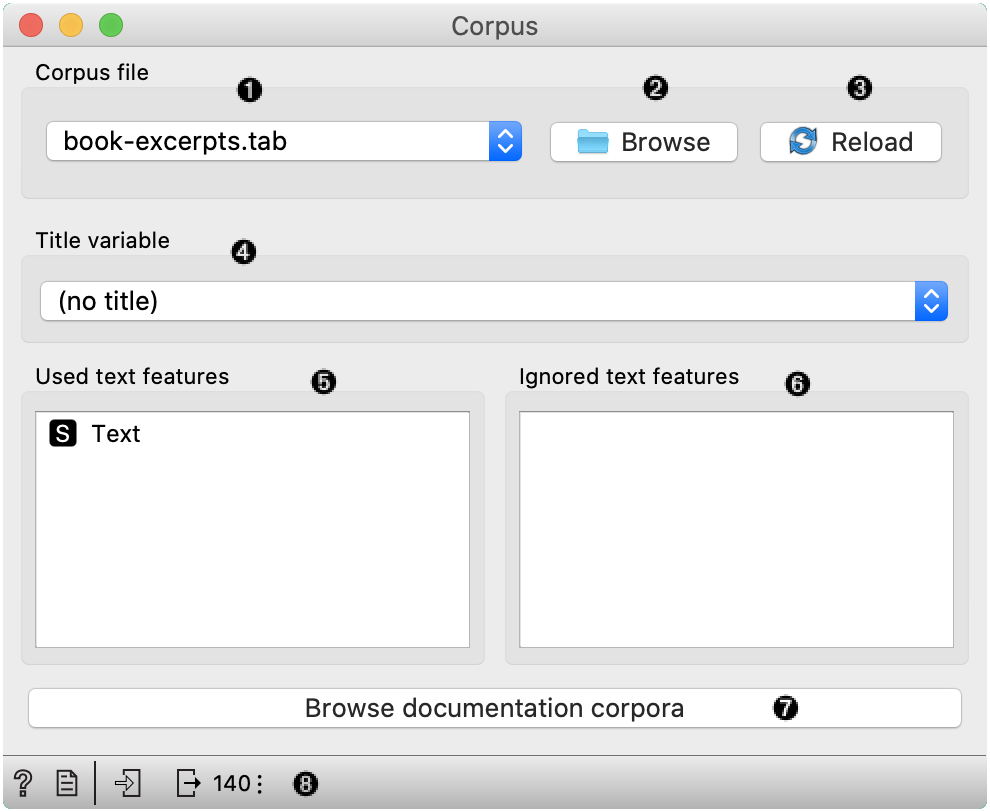The height and width of the screenshot is (812, 990).
Task: Expand the Title variable dropdown arrow
Action: point(931,301)
